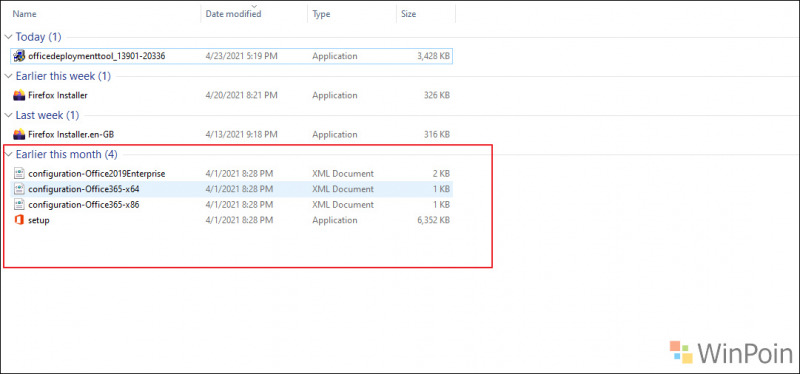This screenshot has height=374, width=800.
Task: Select the Firefox Installer file name
Action: click(58, 95)
